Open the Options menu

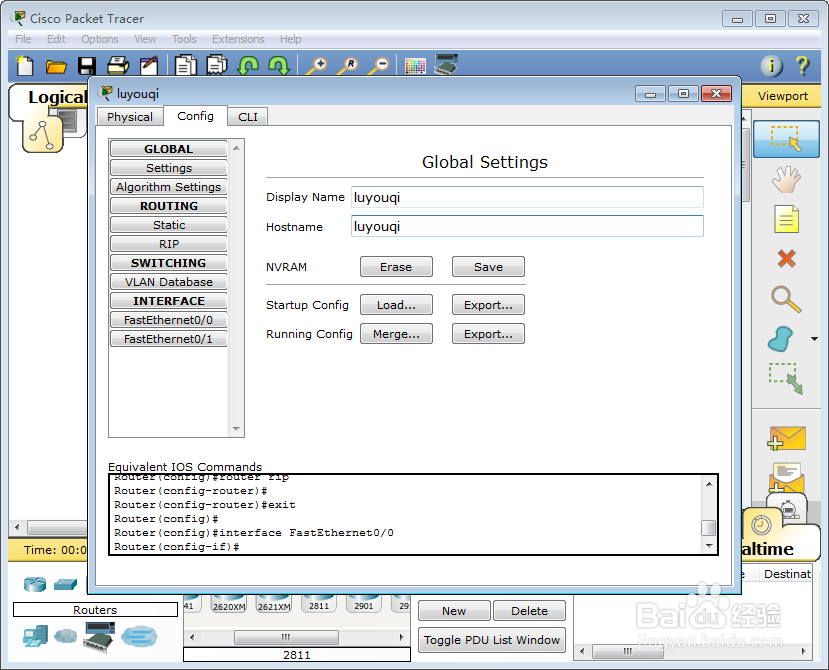click(99, 39)
